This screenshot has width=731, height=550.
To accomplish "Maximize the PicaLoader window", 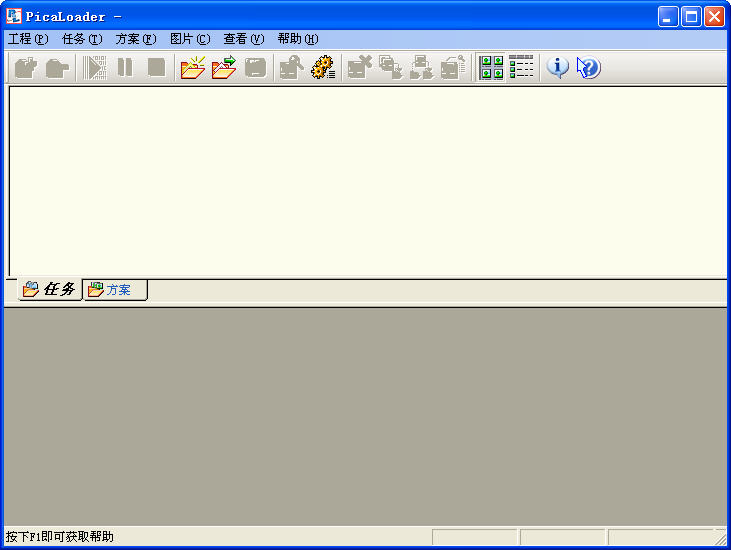I will pyautogui.click(x=691, y=17).
